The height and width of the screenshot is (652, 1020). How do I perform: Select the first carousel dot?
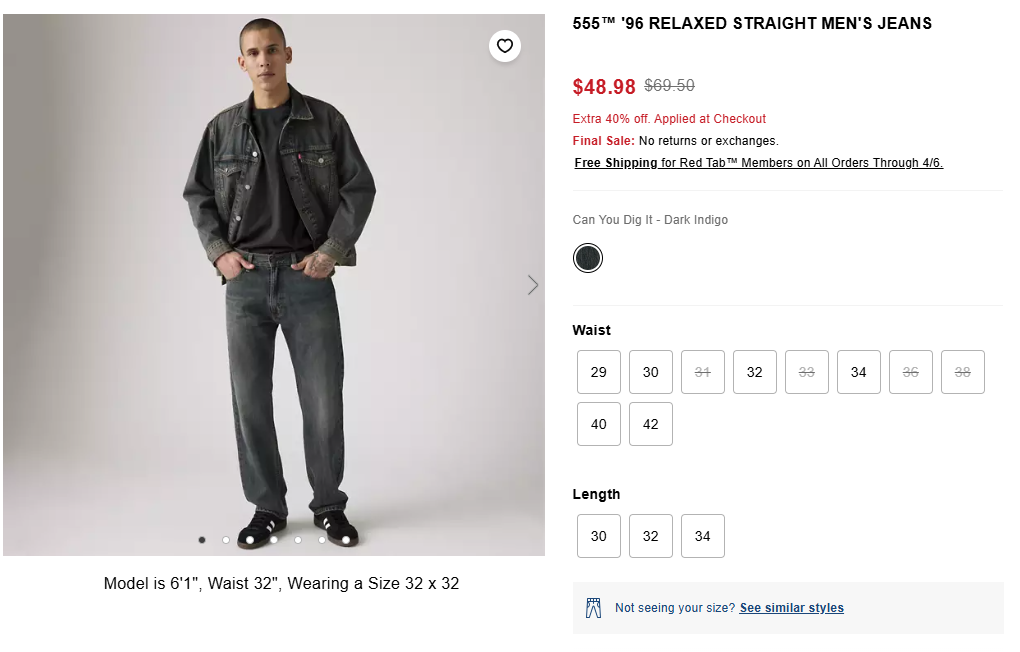[202, 540]
